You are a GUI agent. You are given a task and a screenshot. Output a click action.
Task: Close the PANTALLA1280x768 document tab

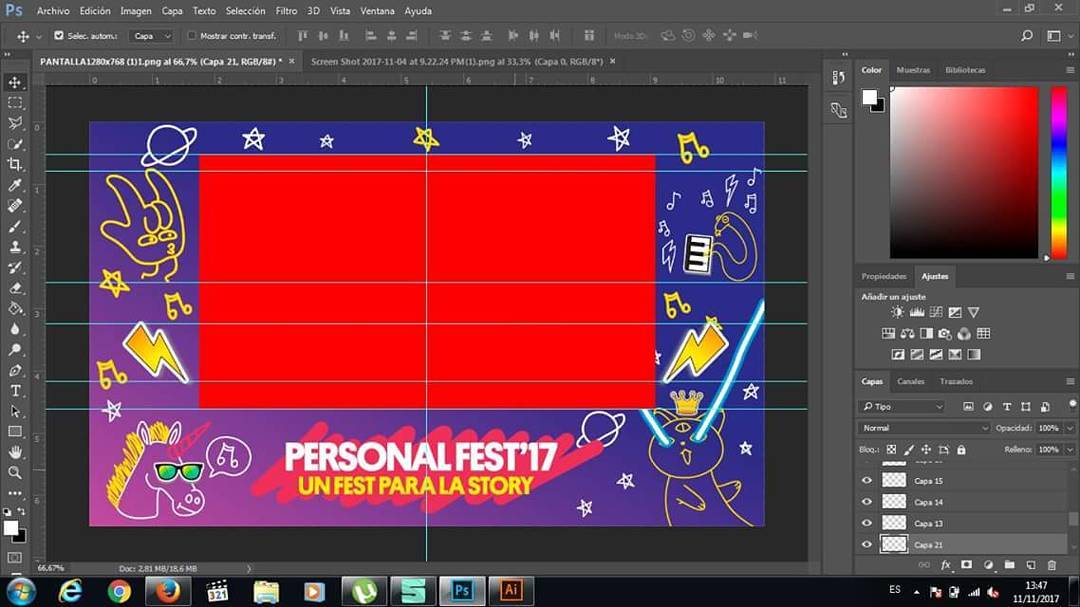point(291,61)
